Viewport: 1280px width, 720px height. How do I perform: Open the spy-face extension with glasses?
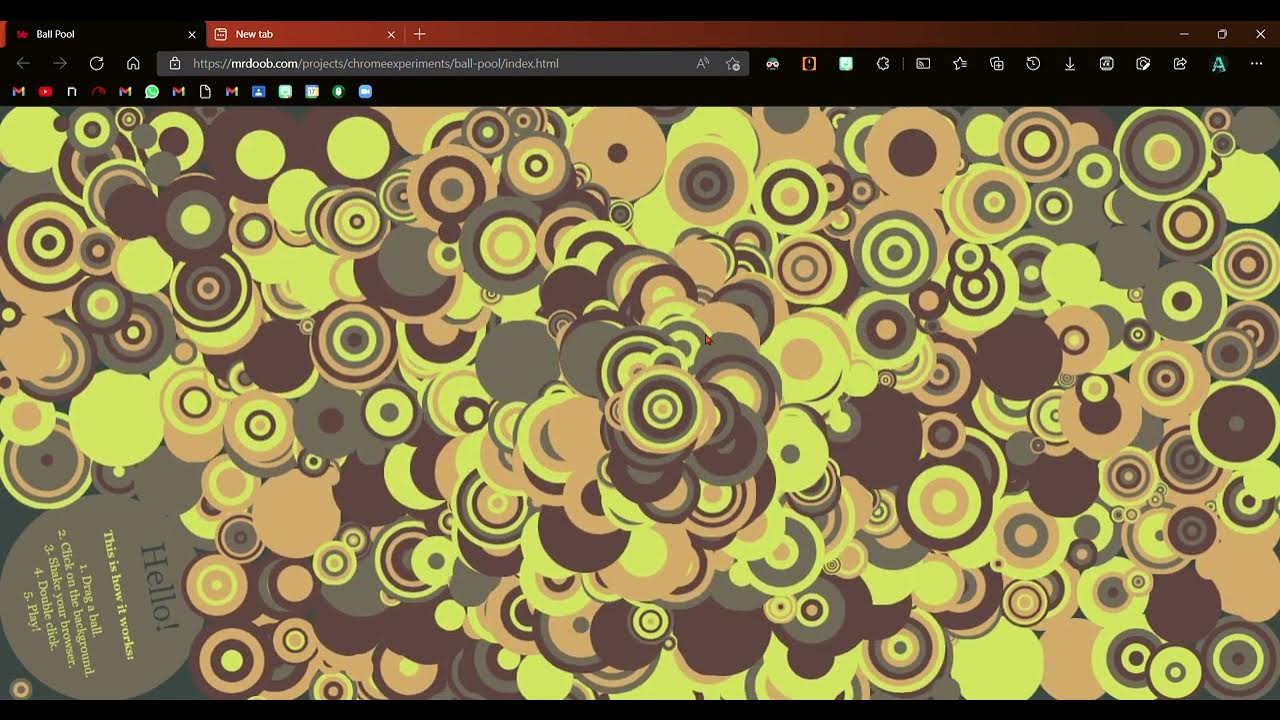point(772,63)
